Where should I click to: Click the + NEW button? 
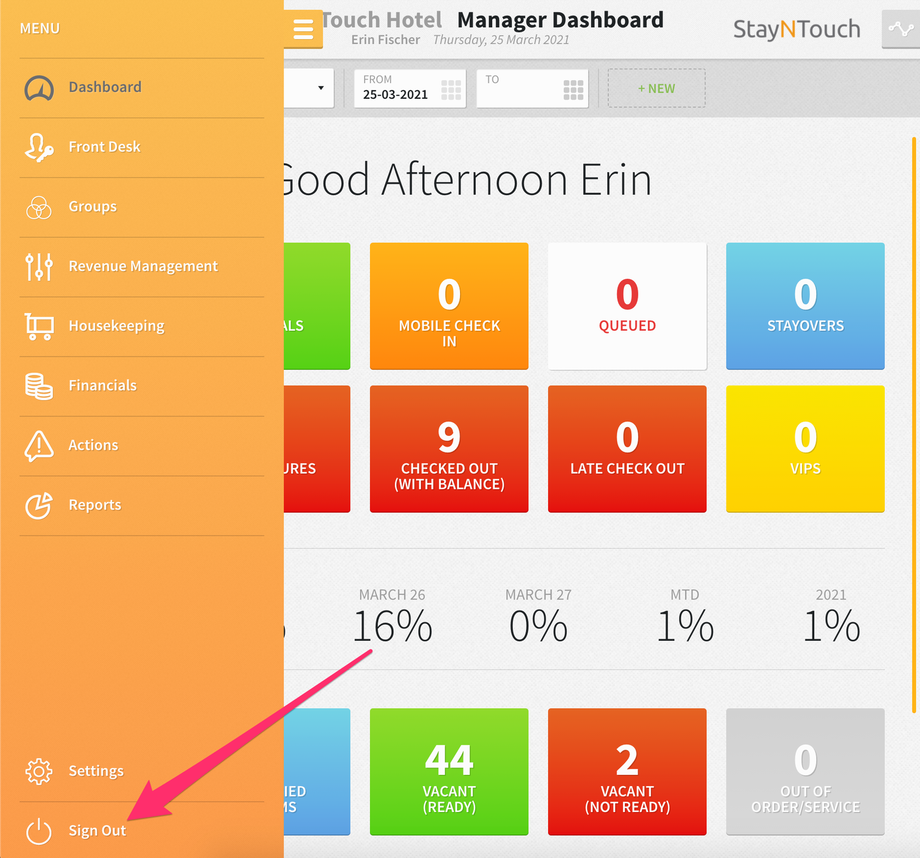(657, 89)
